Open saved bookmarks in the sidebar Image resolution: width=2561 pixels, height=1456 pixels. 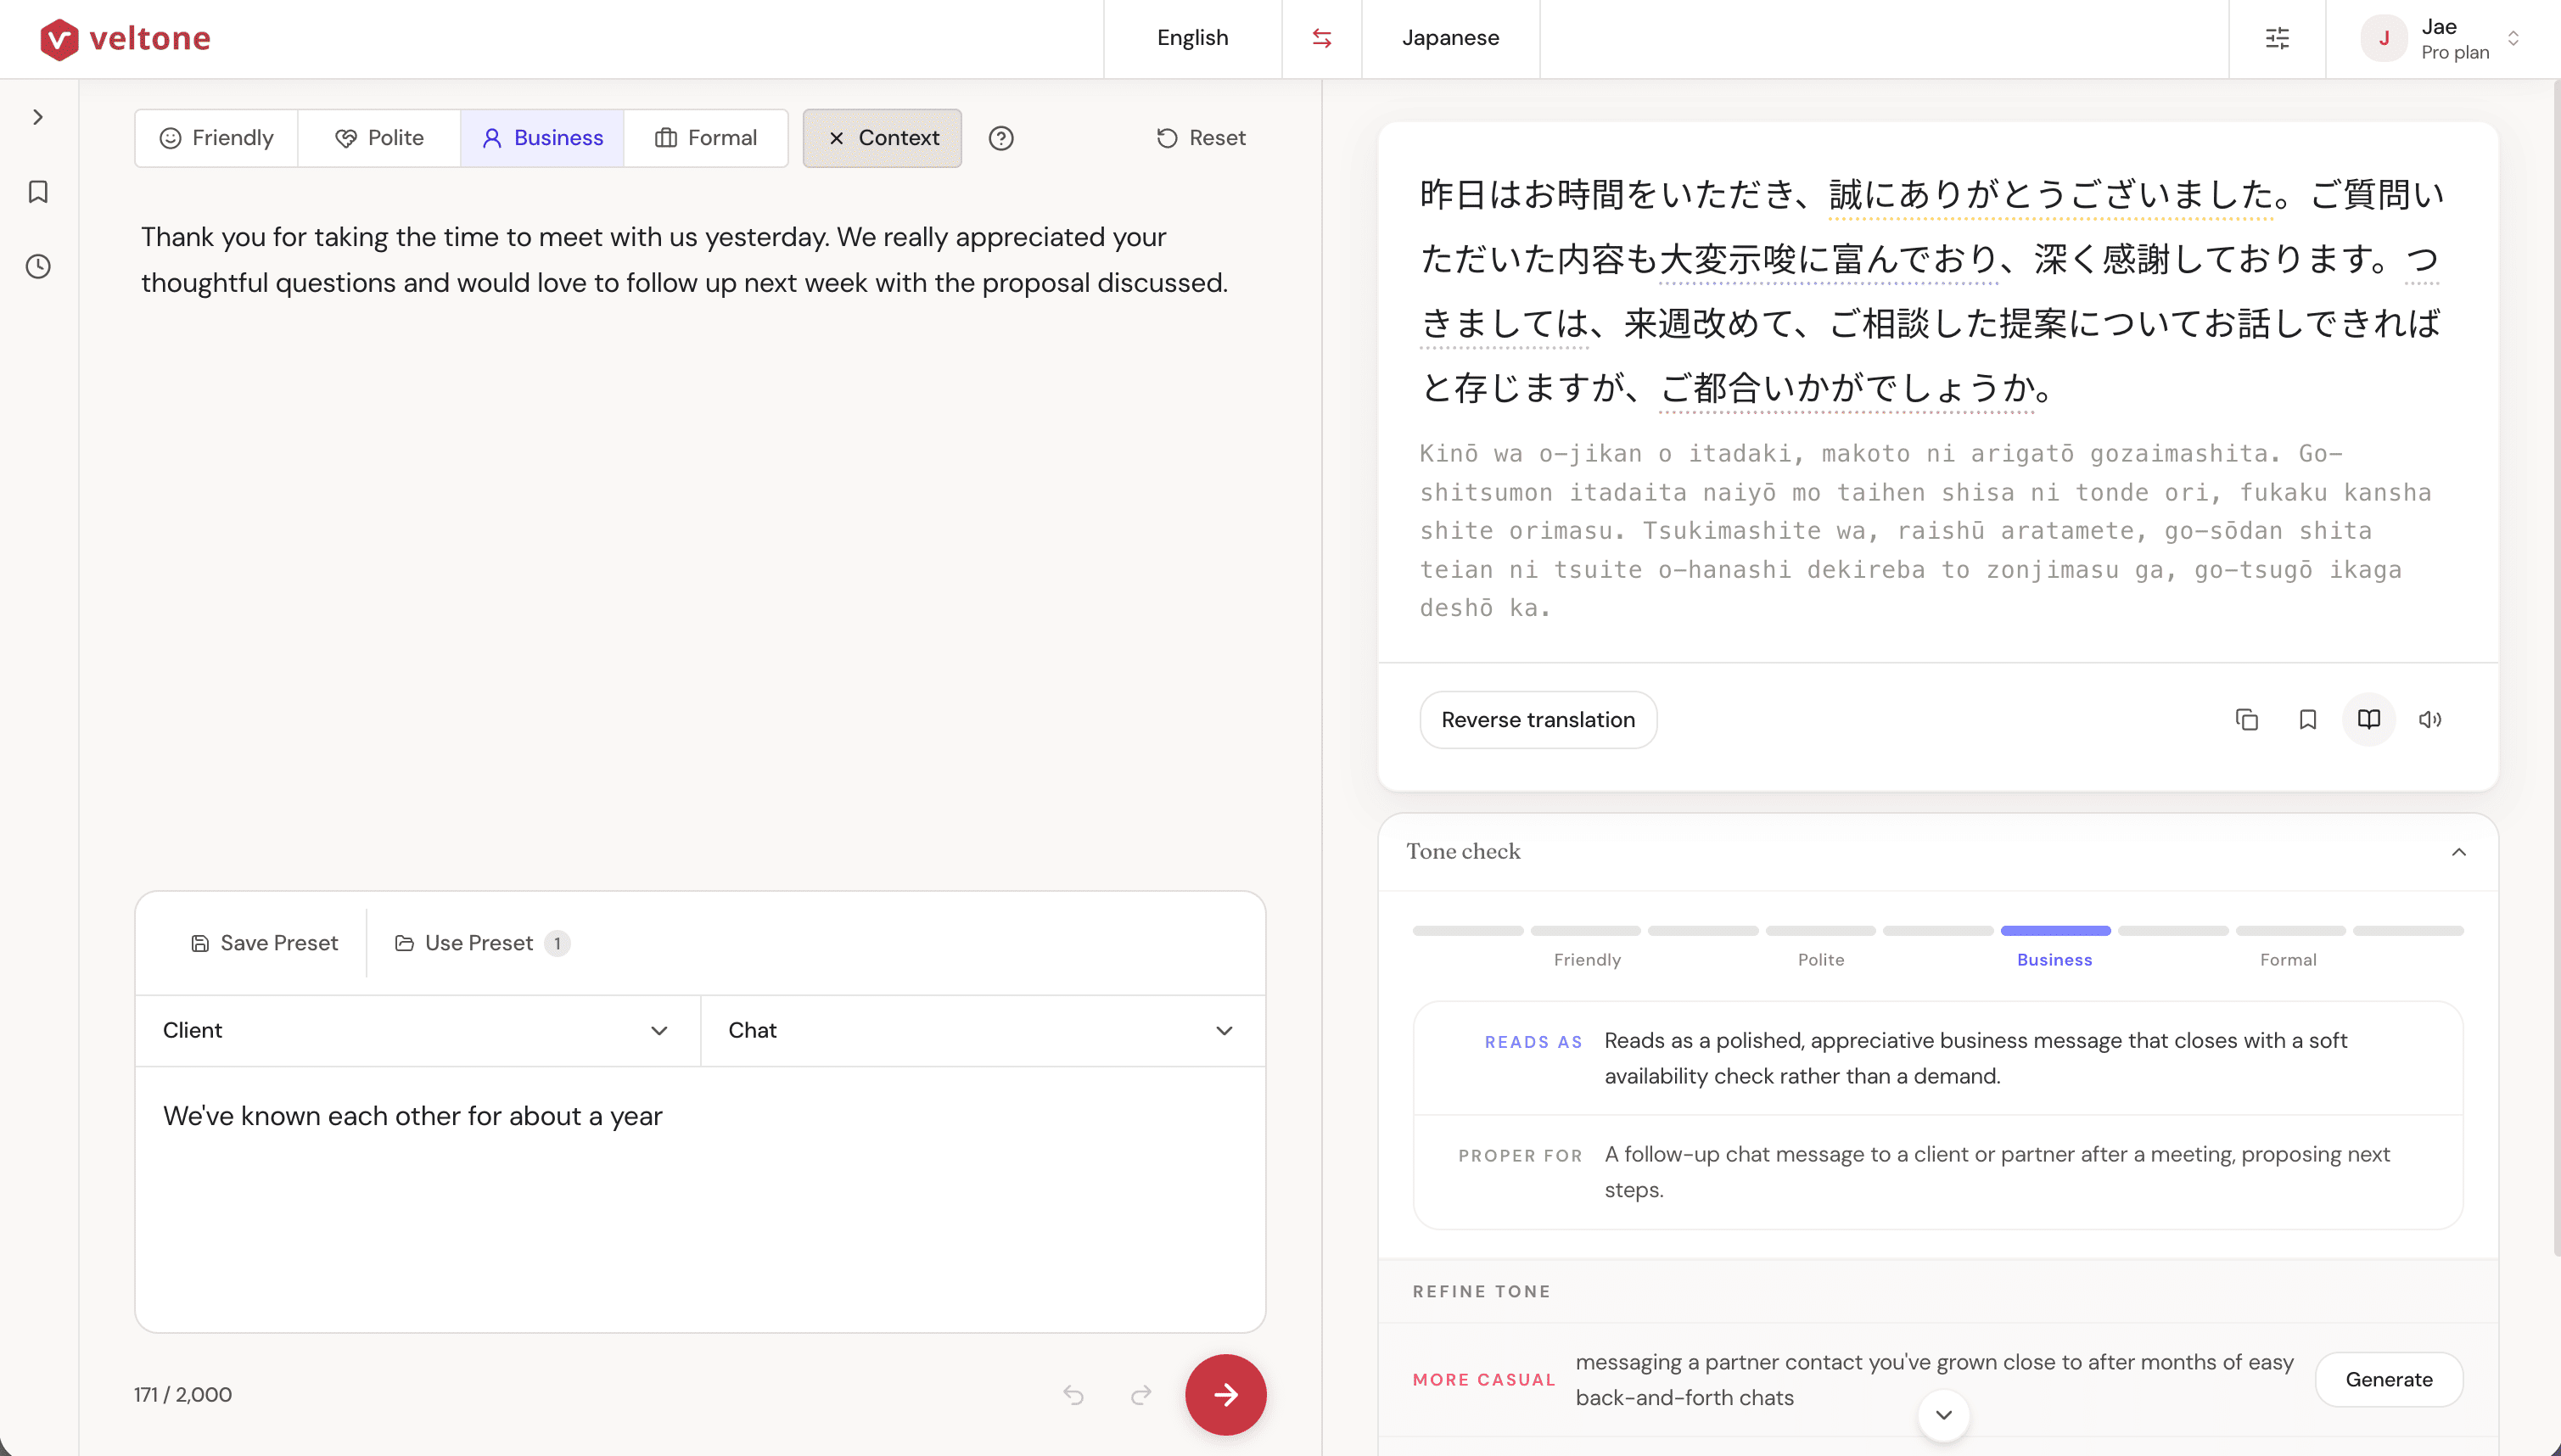pos(38,192)
